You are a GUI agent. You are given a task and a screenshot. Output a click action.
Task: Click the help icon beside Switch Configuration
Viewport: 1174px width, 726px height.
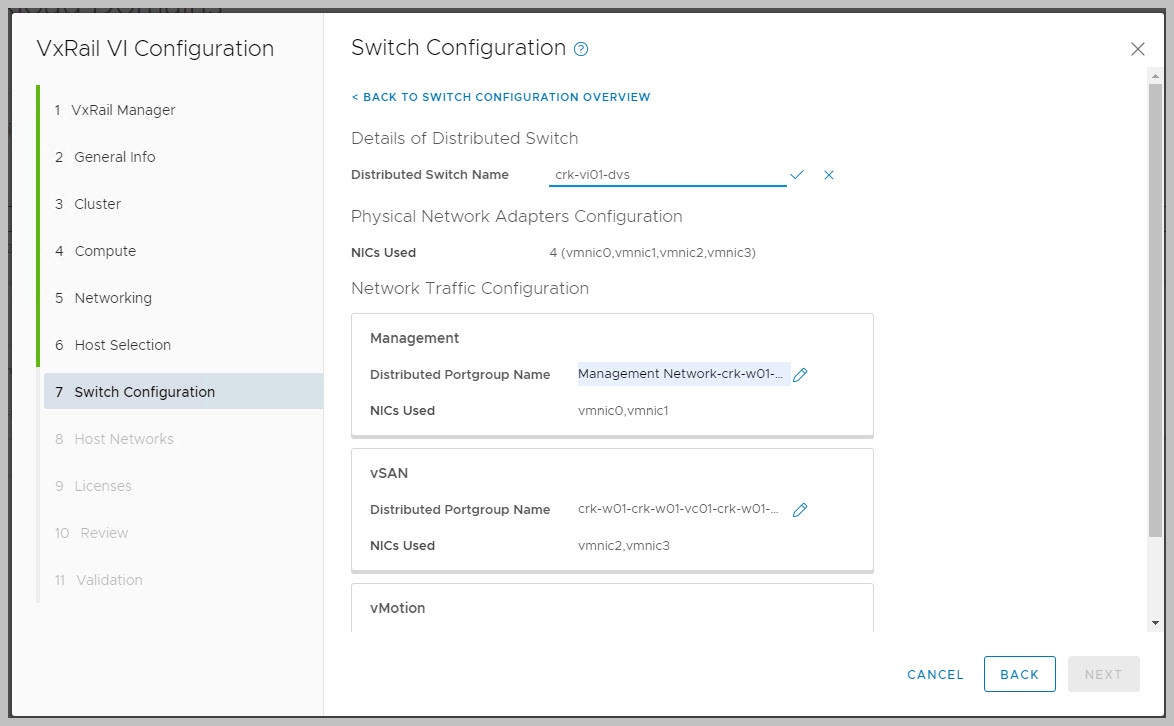tap(581, 49)
